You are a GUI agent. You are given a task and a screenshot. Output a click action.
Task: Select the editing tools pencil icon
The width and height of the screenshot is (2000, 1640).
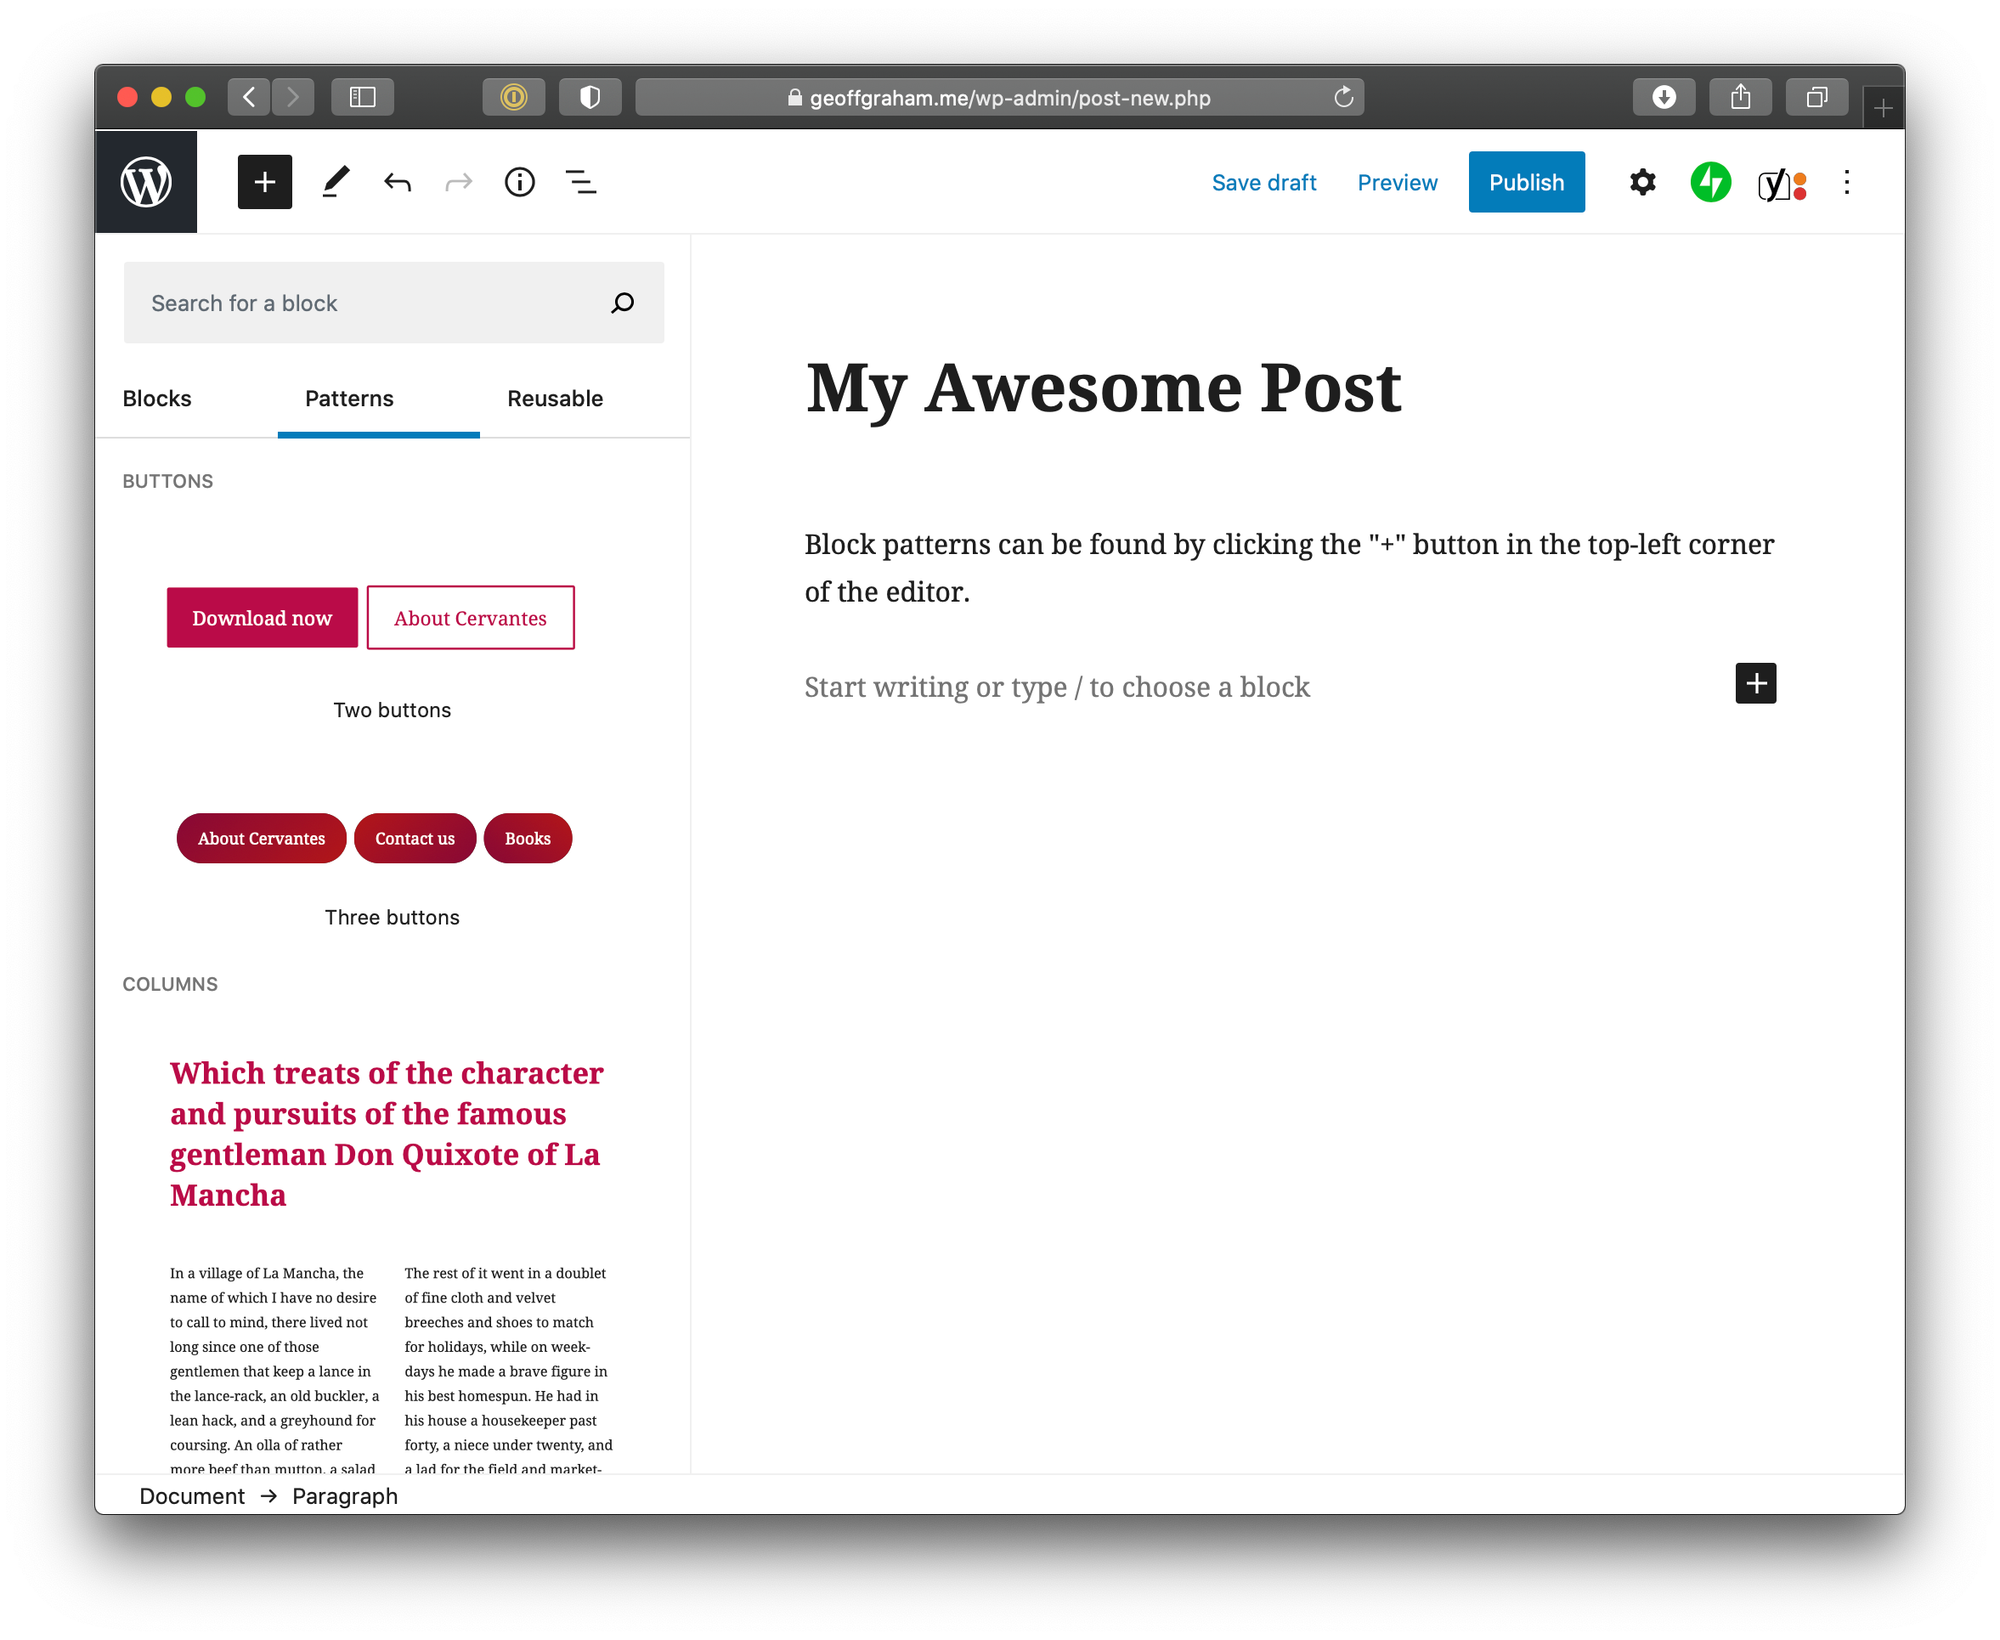click(335, 181)
